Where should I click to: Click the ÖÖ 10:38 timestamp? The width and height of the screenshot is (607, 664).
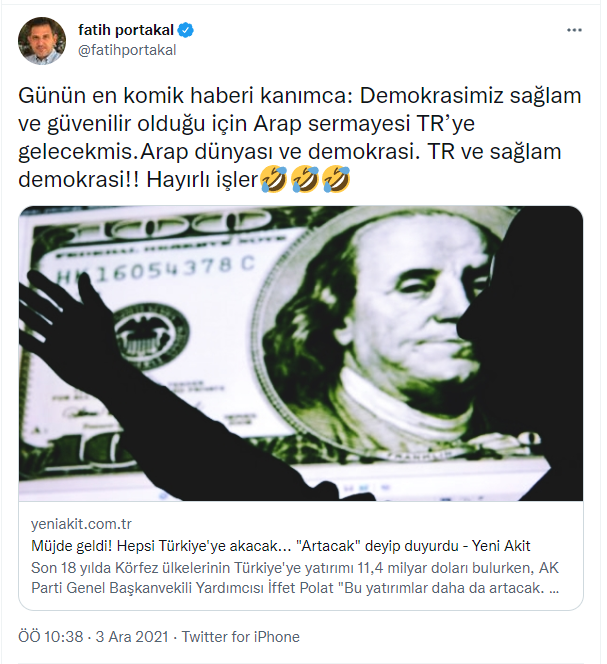coord(51,636)
